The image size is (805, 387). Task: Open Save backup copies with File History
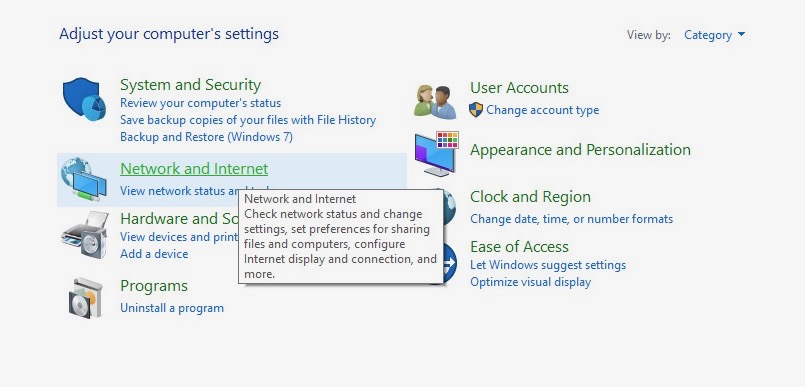pos(248,120)
